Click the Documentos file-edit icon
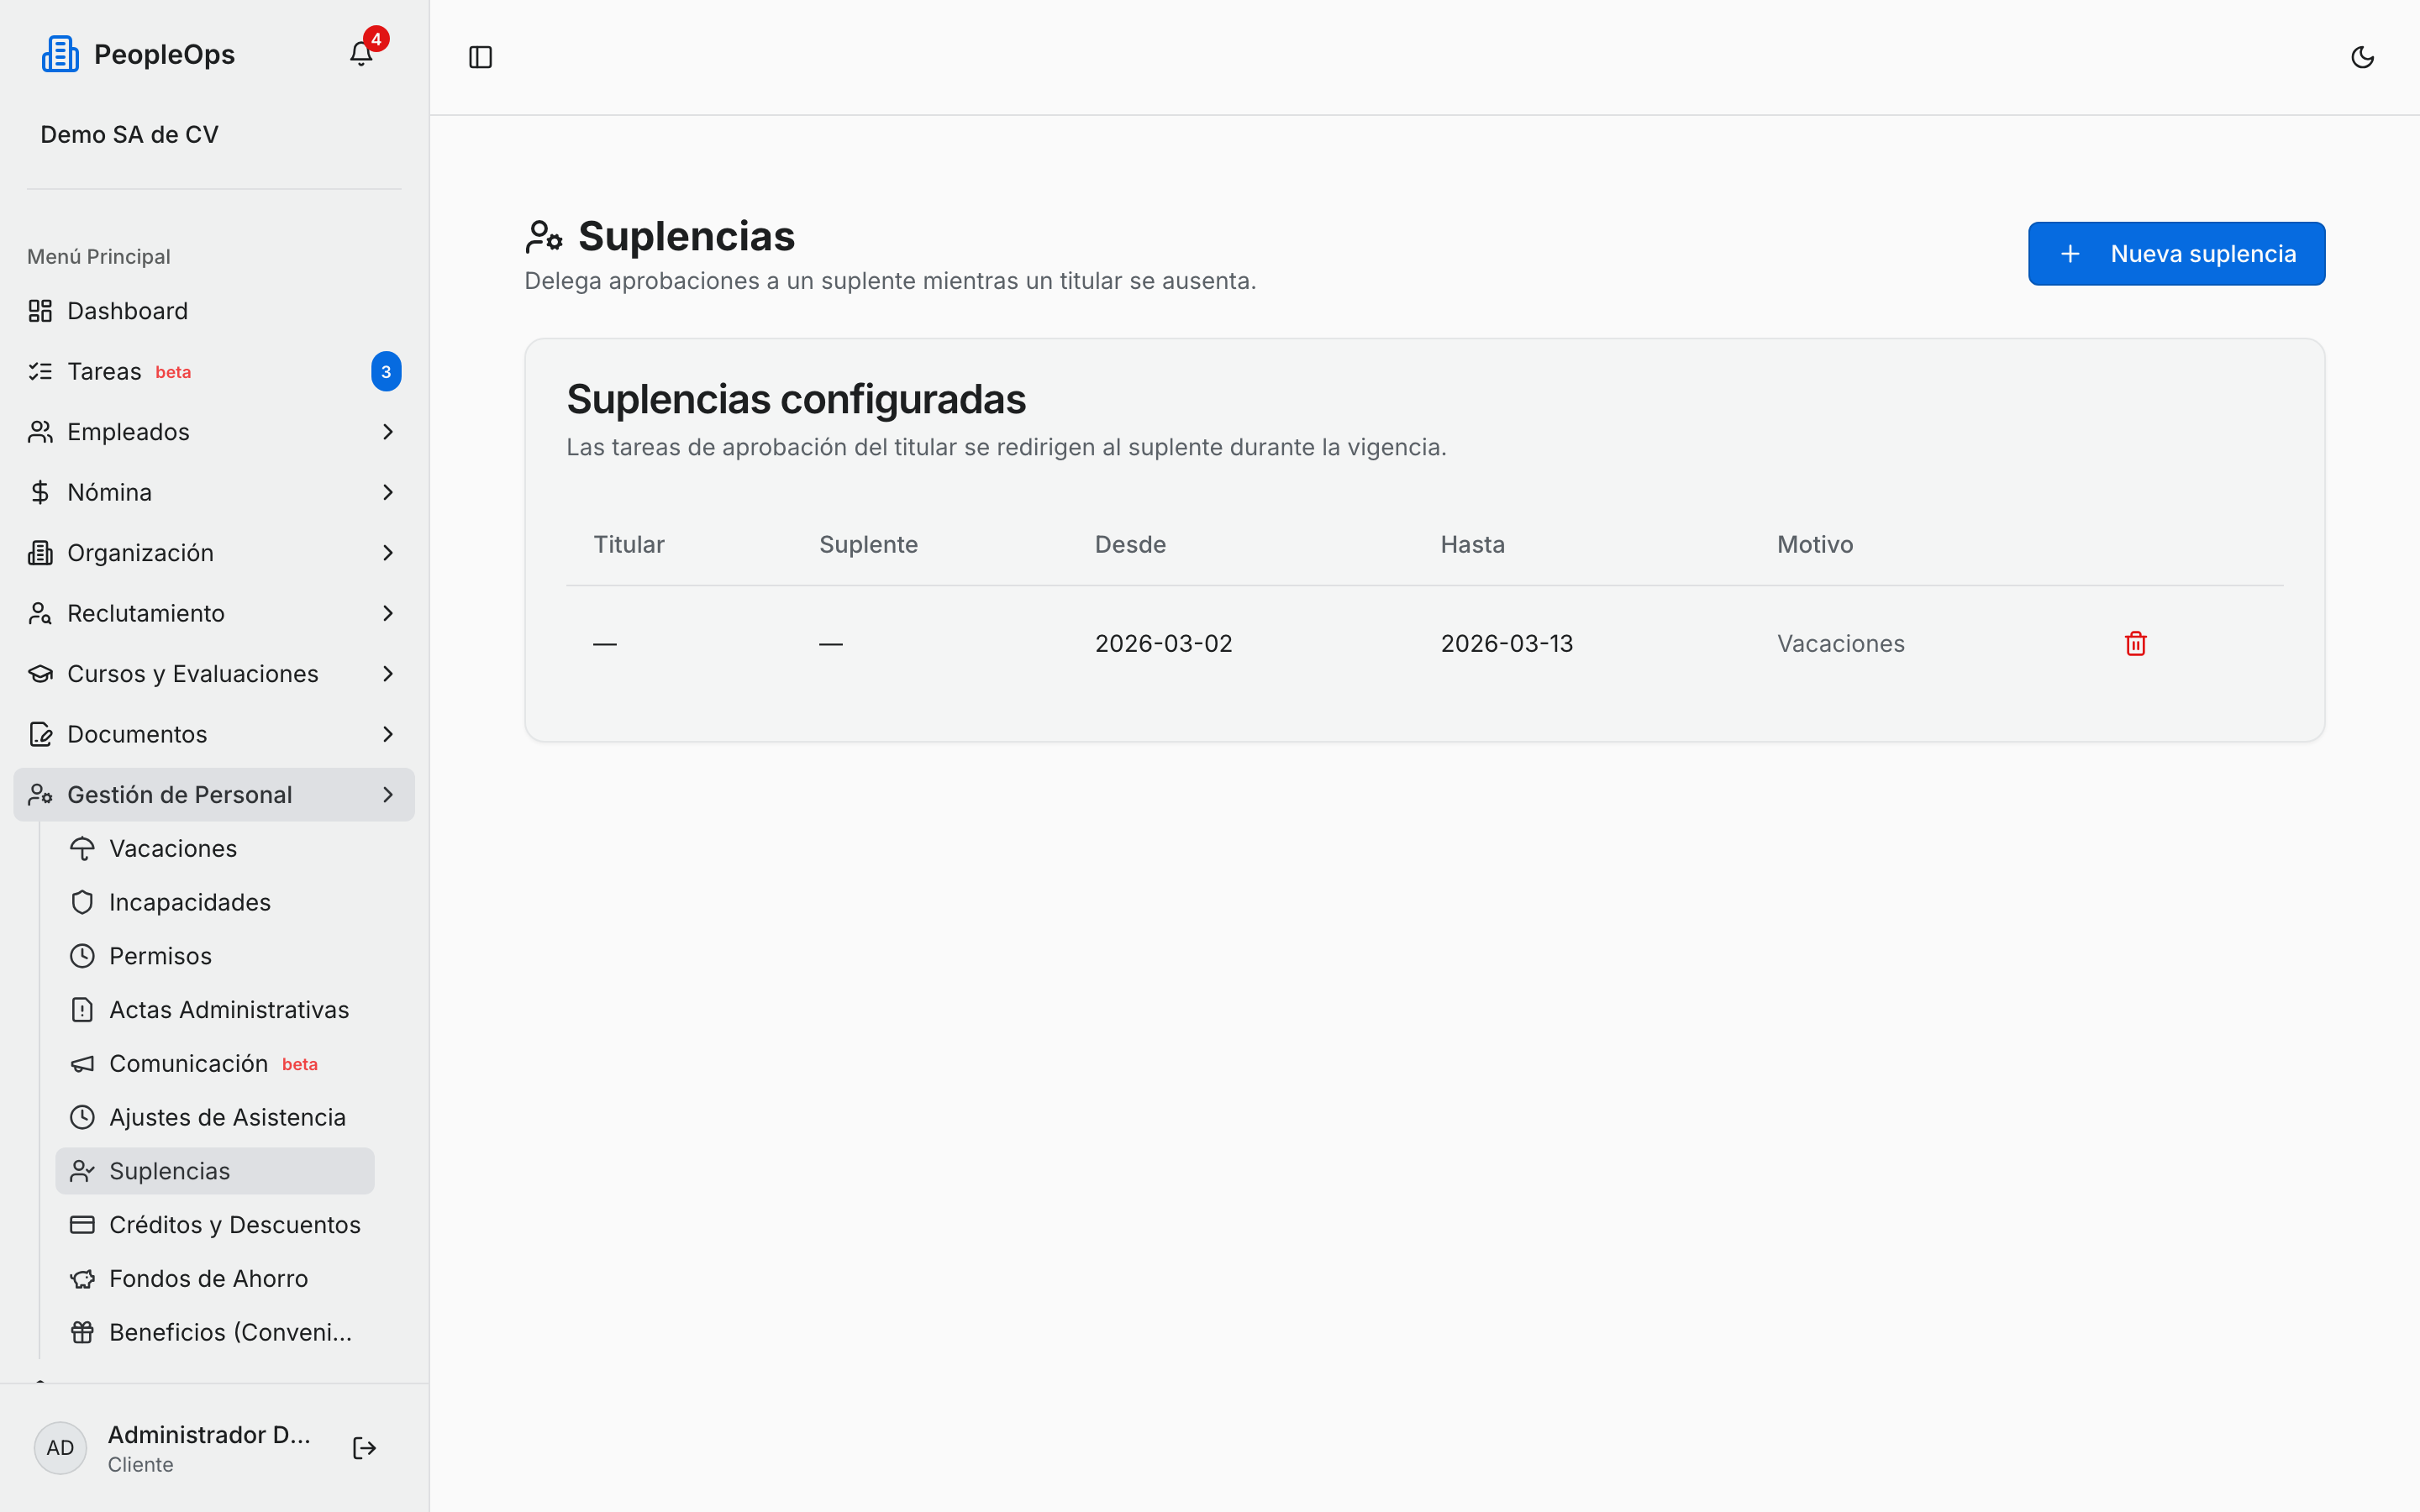2420x1512 pixels. 40,734
